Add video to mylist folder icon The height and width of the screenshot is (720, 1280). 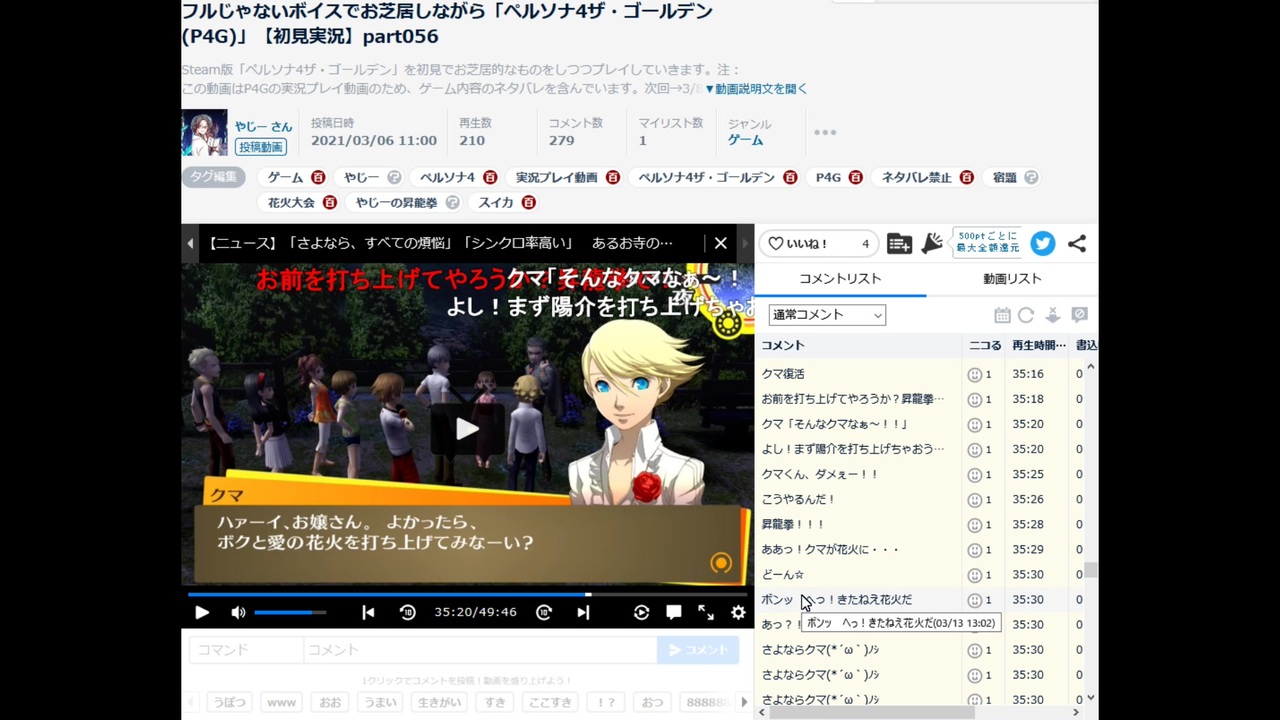(x=899, y=243)
